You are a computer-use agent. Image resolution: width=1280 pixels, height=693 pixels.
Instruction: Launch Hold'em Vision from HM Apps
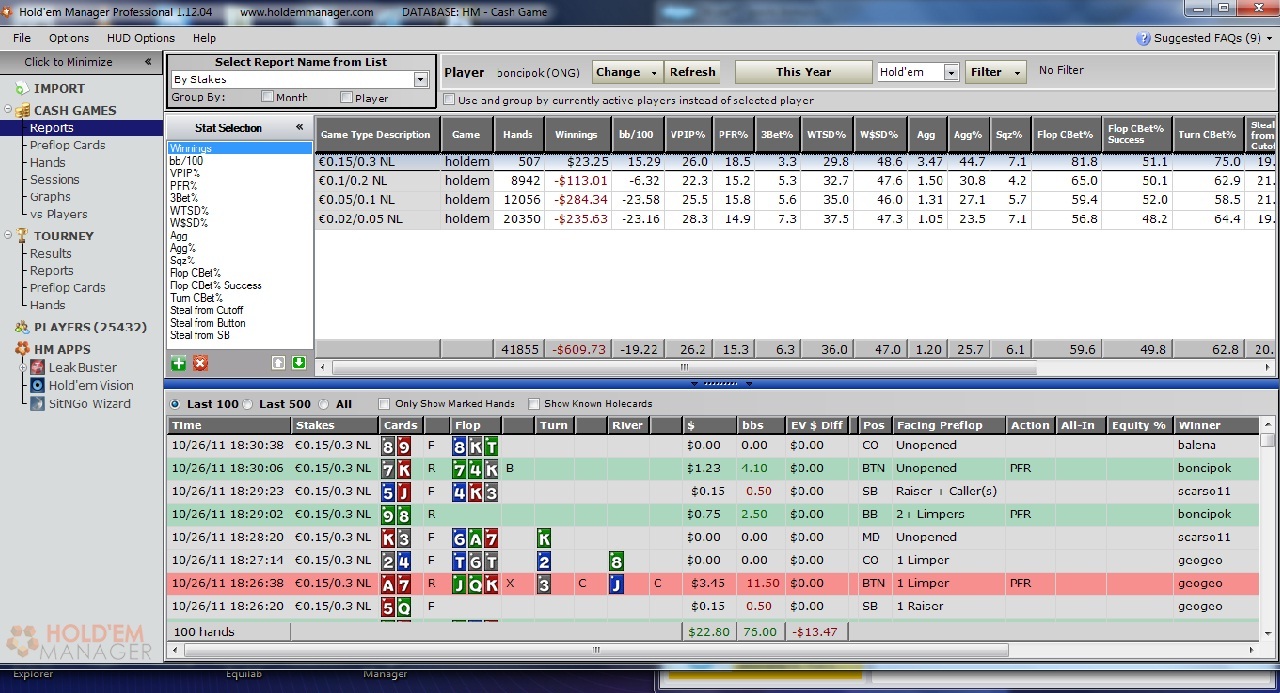coord(38,386)
